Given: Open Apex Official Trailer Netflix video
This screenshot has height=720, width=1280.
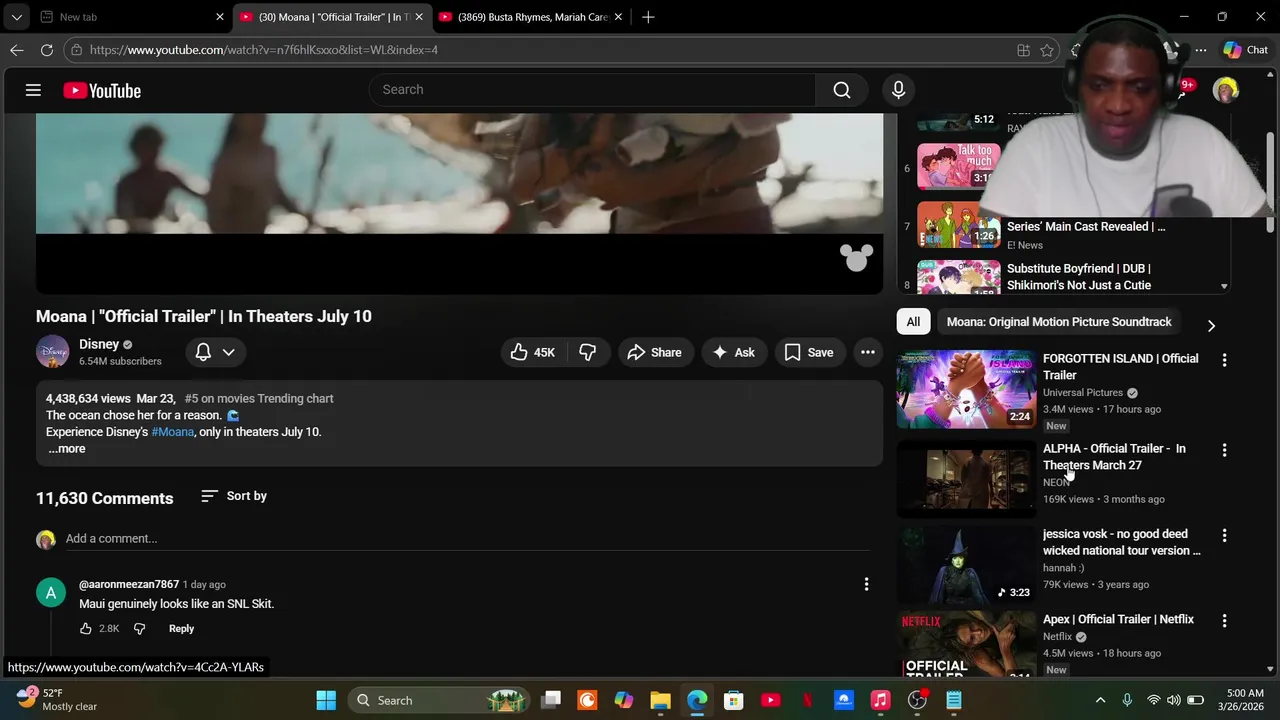Looking at the screenshot, I should click(1118, 619).
